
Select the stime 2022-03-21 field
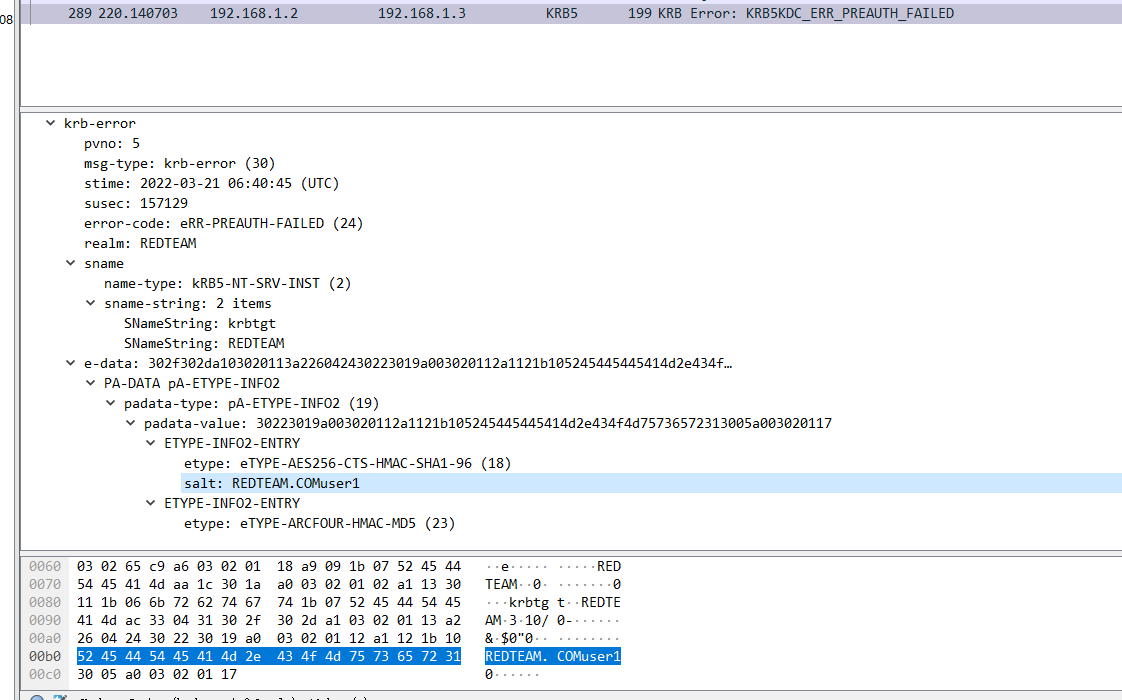click(212, 183)
